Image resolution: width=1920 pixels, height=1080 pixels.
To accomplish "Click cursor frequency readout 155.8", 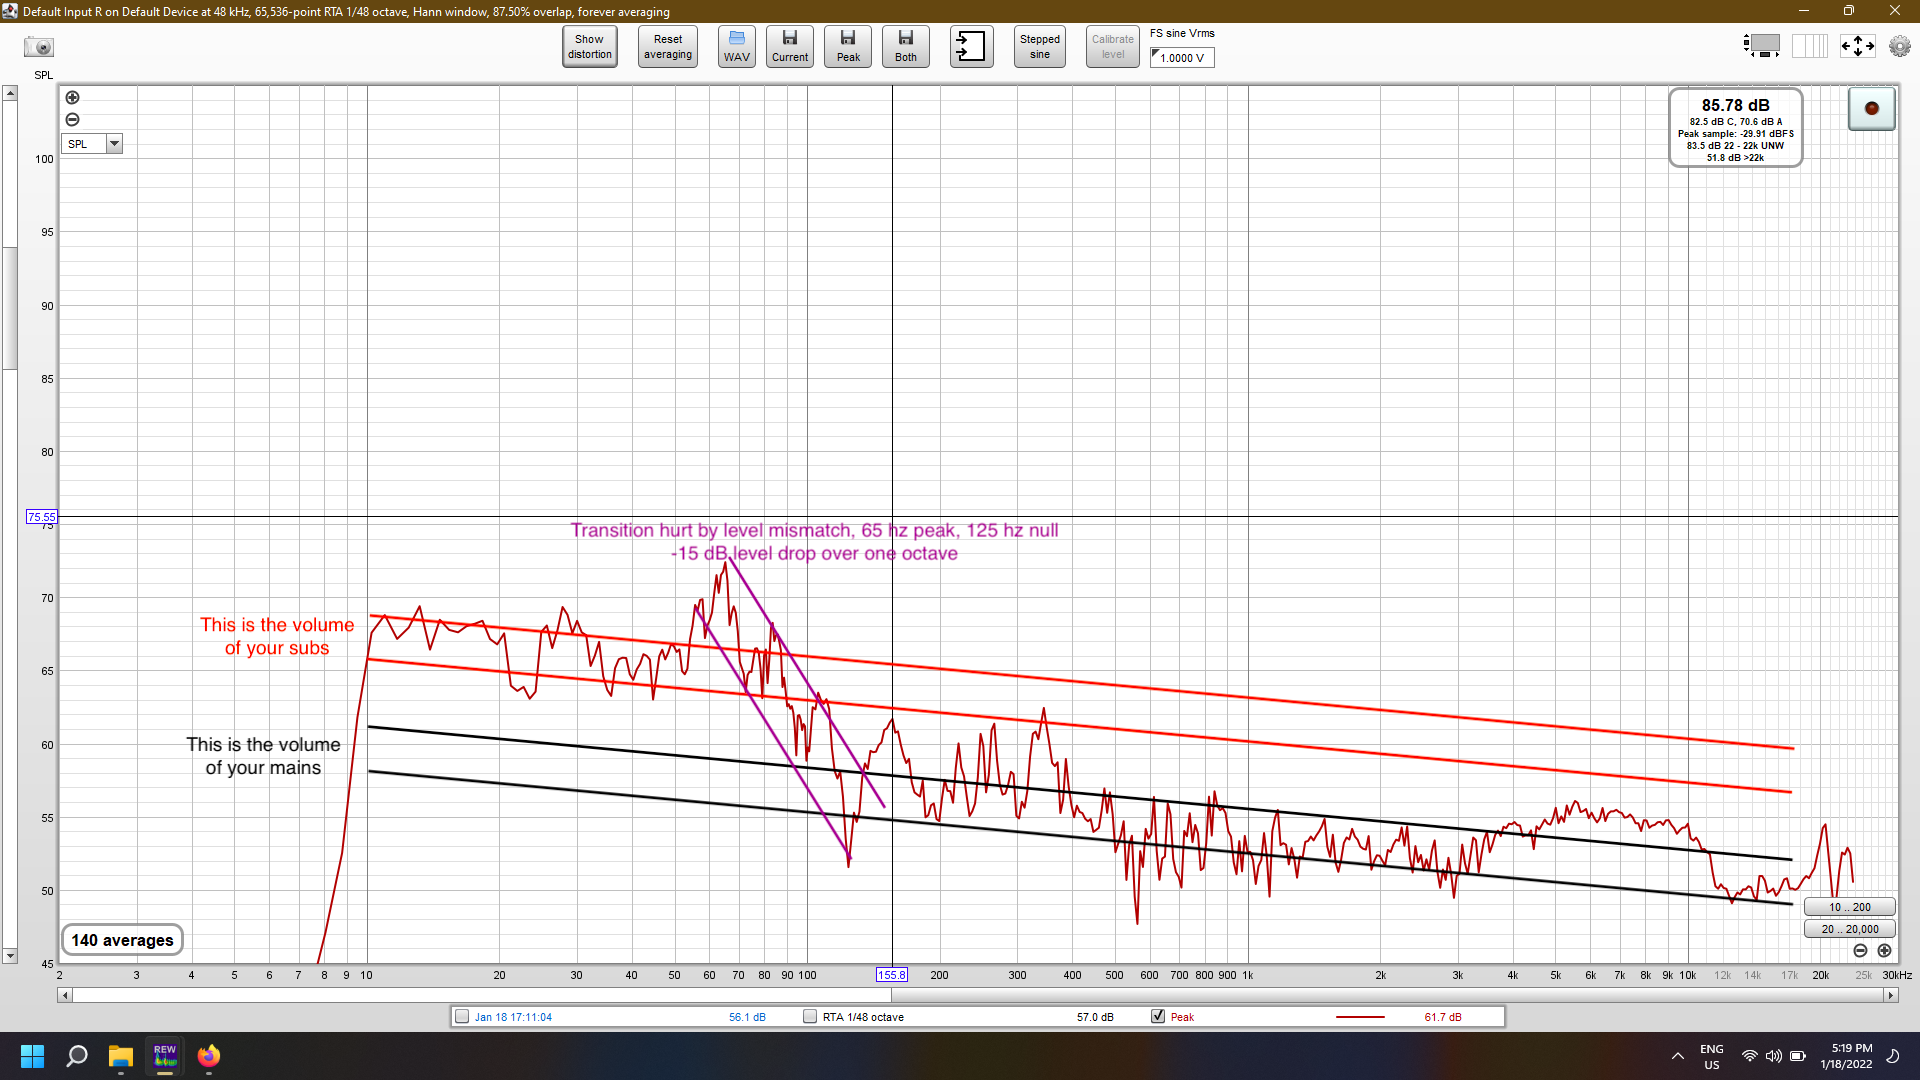I will point(891,975).
